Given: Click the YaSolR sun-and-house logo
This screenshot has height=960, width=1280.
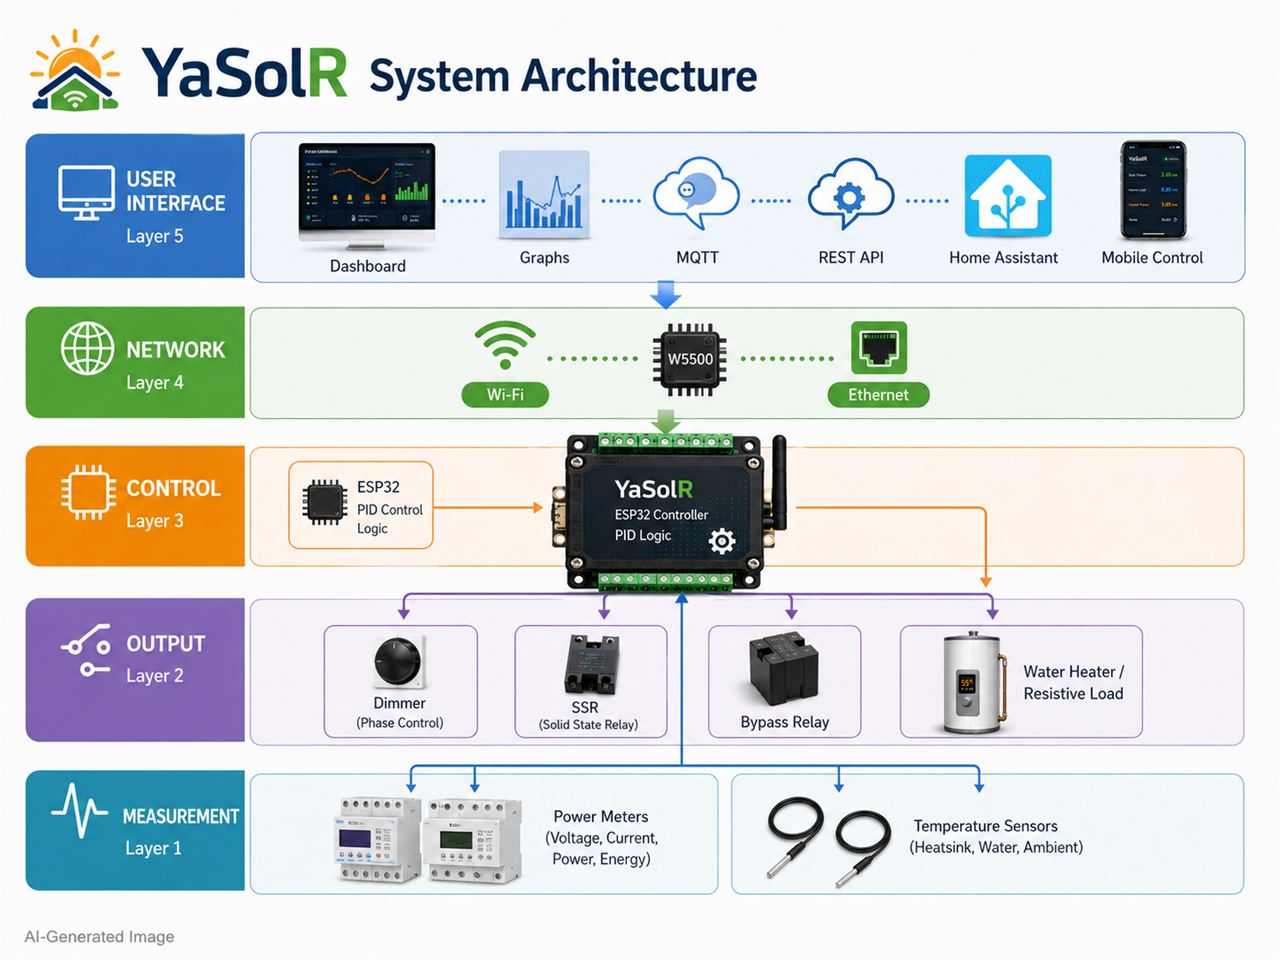Looking at the screenshot, I should (x=75, y=70).
